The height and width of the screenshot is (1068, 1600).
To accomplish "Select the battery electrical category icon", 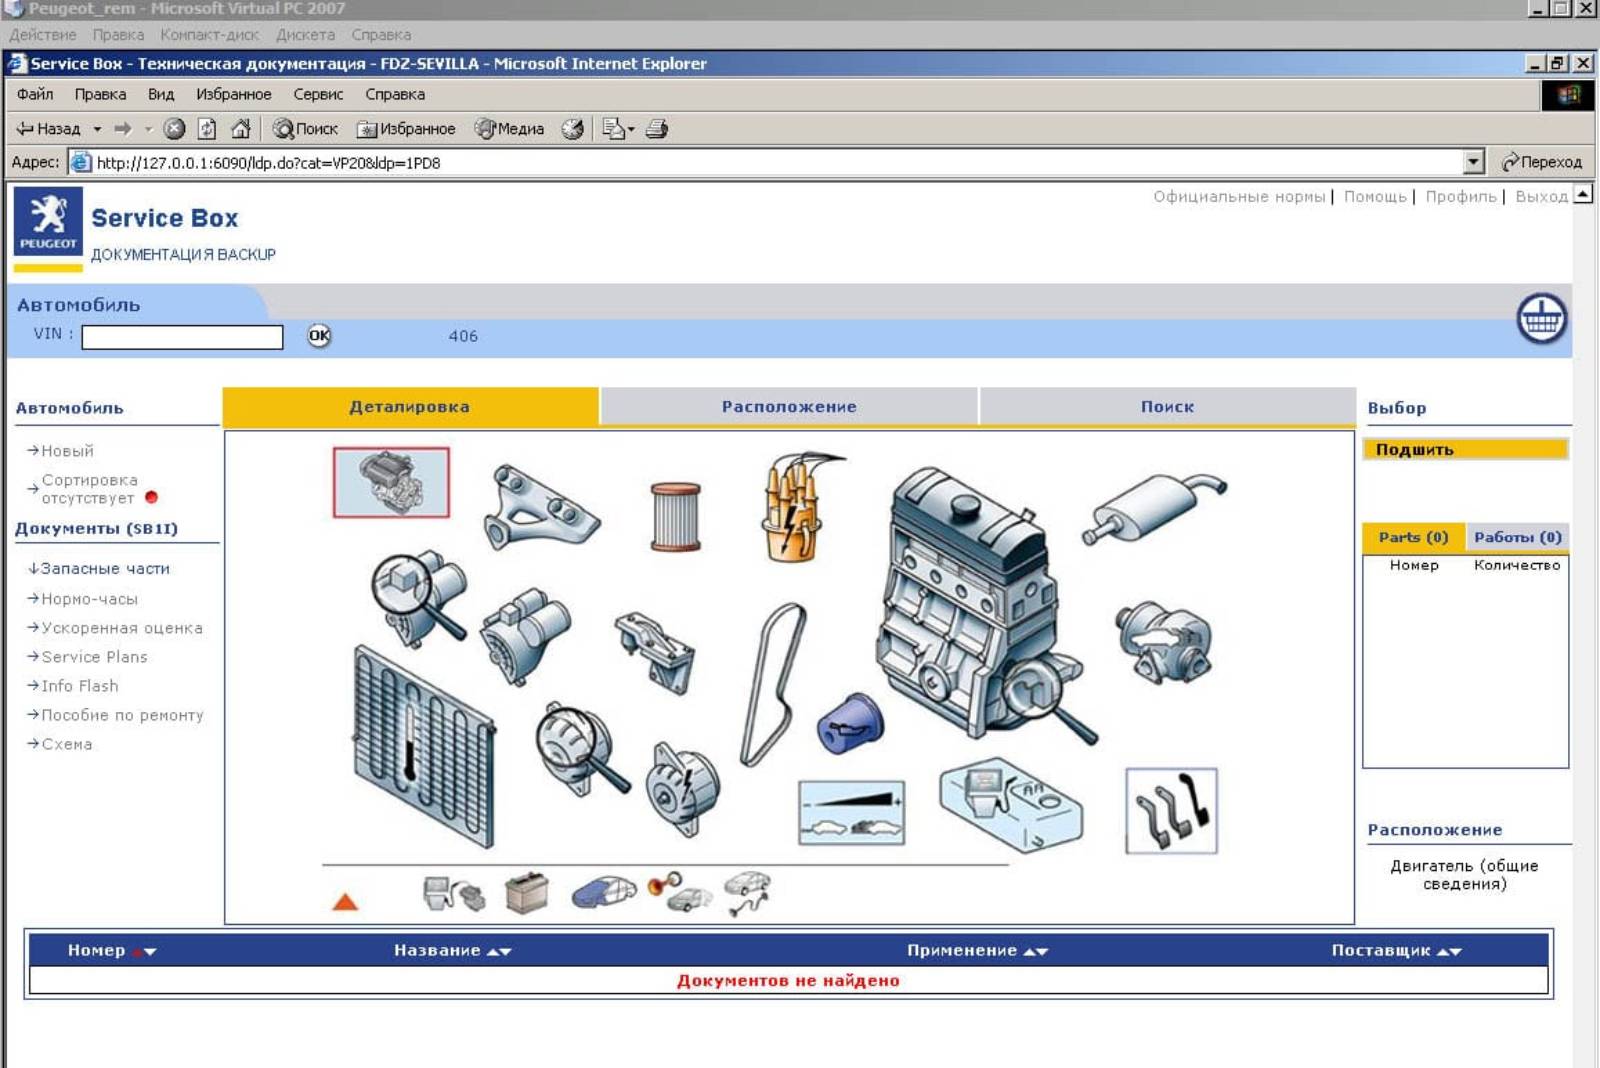I will click(x=526, y=892).
